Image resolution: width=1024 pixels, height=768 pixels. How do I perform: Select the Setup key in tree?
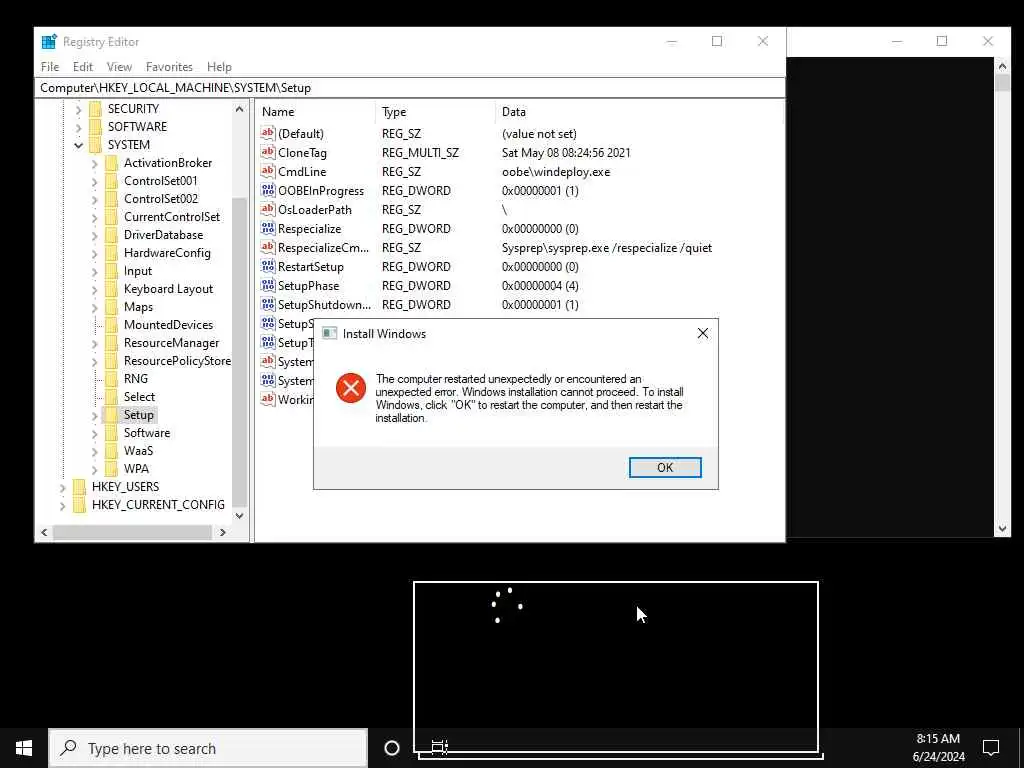click(138, 415)
